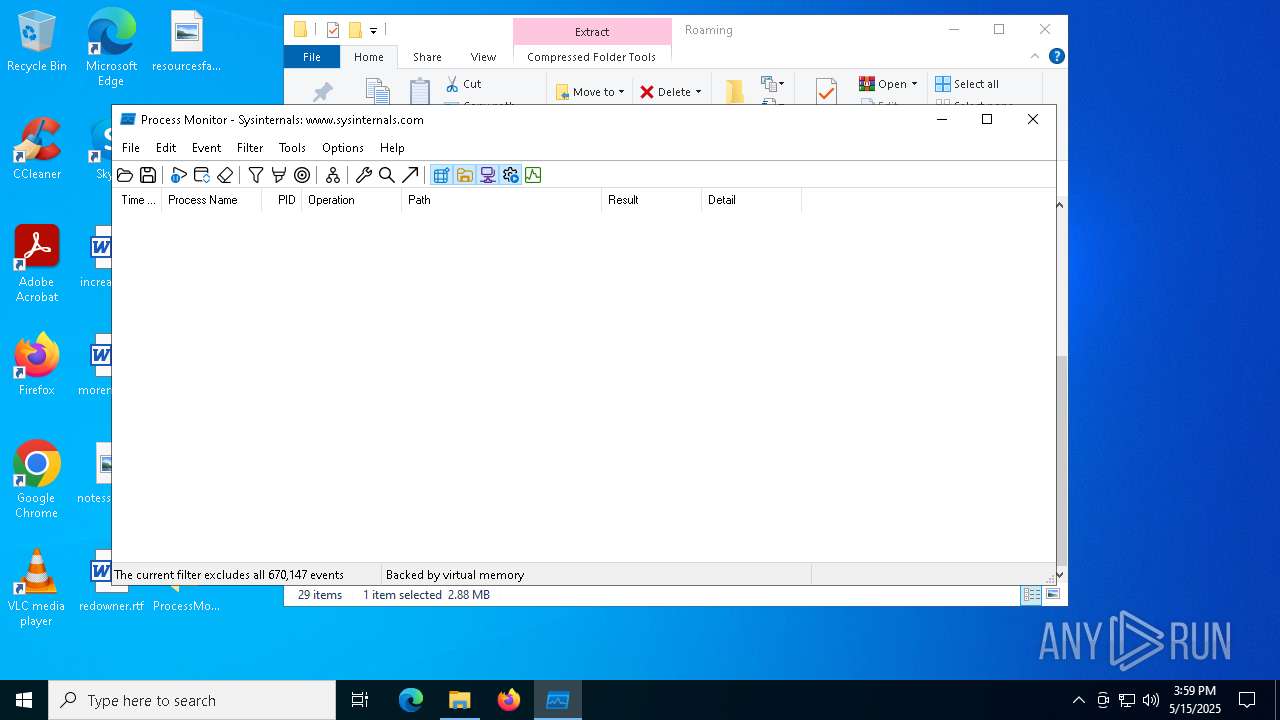Toggle Show Process and Thread Activity icon
1280x720 pixels.
tap(511, 175)
